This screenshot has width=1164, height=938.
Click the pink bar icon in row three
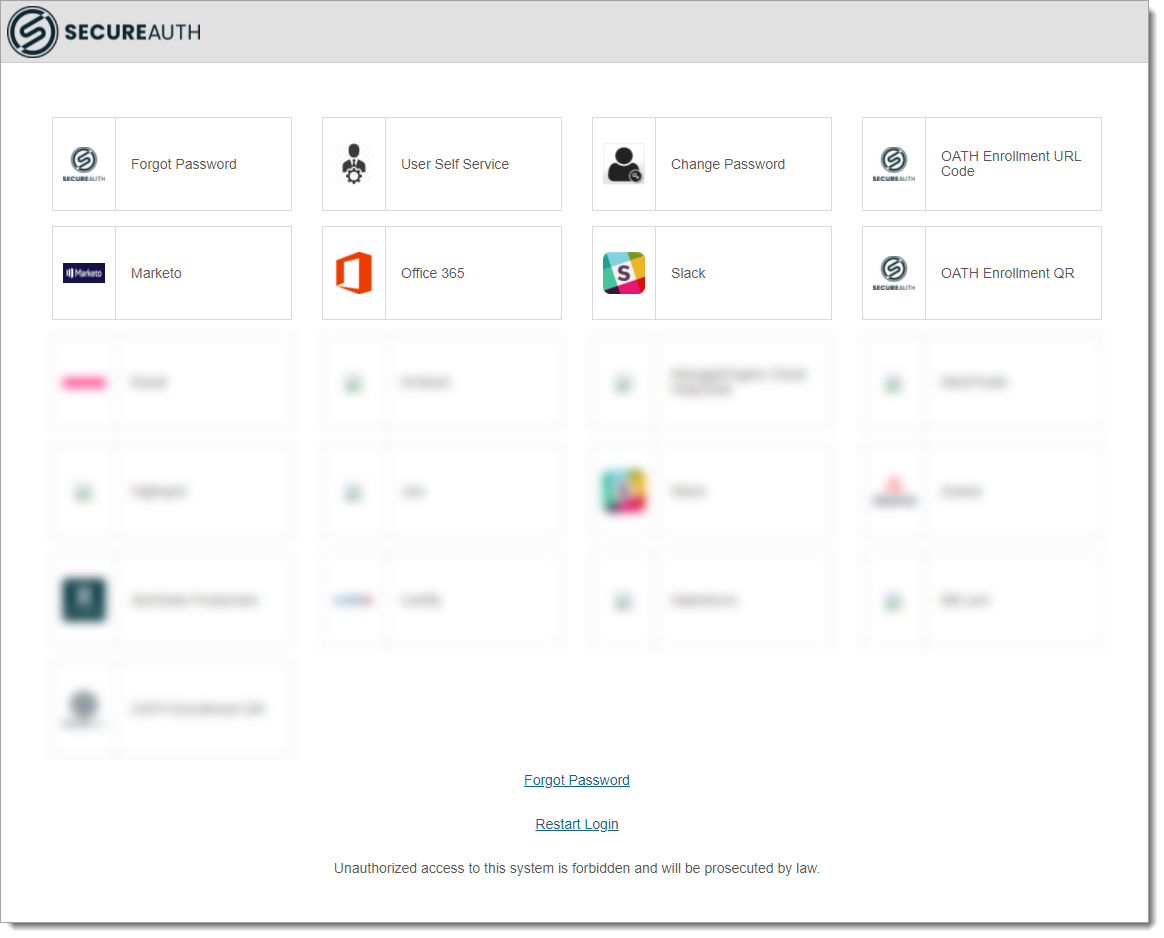pyautogui.click(x=83, y=381)
